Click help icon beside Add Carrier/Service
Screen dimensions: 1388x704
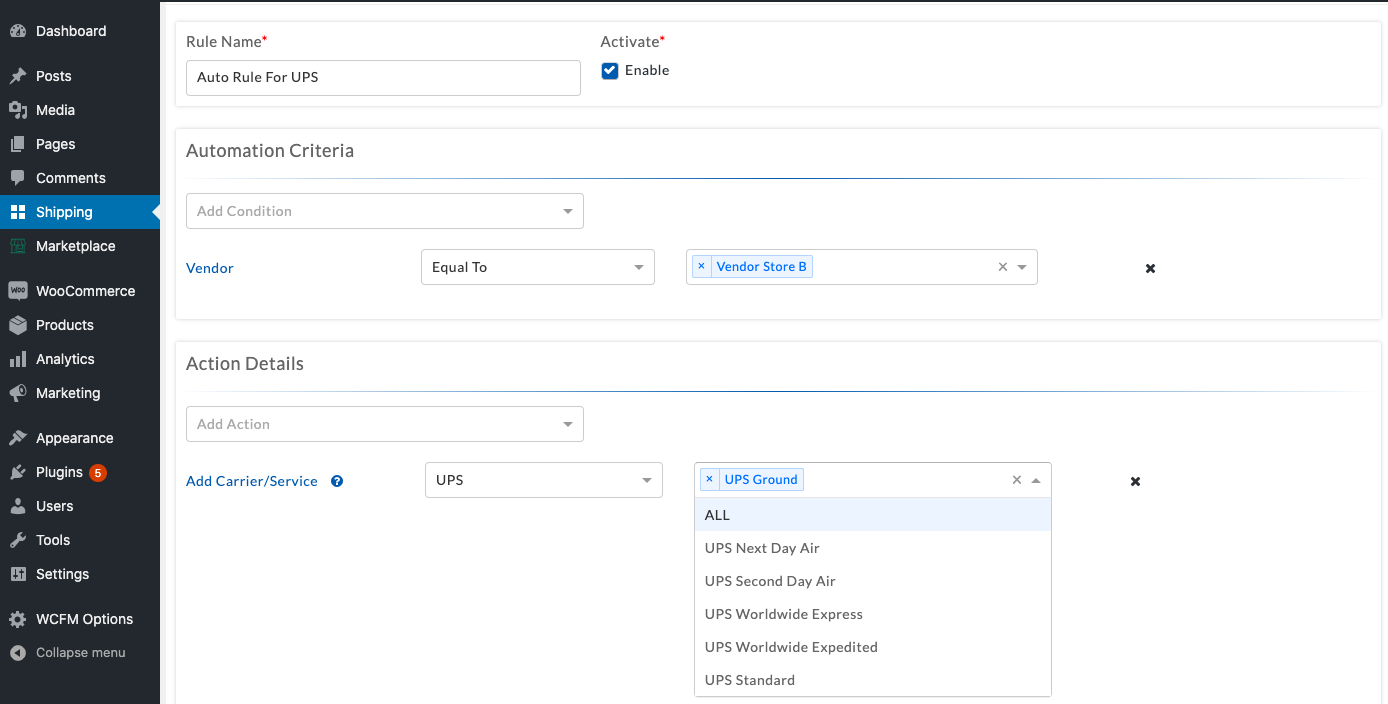337,481
